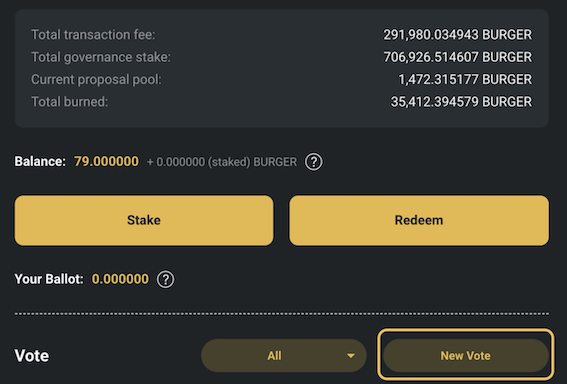The height and width of the screenshot is (384, 567).
Task: Click the question mark beside Your Ballot
Action: (166, 279)
